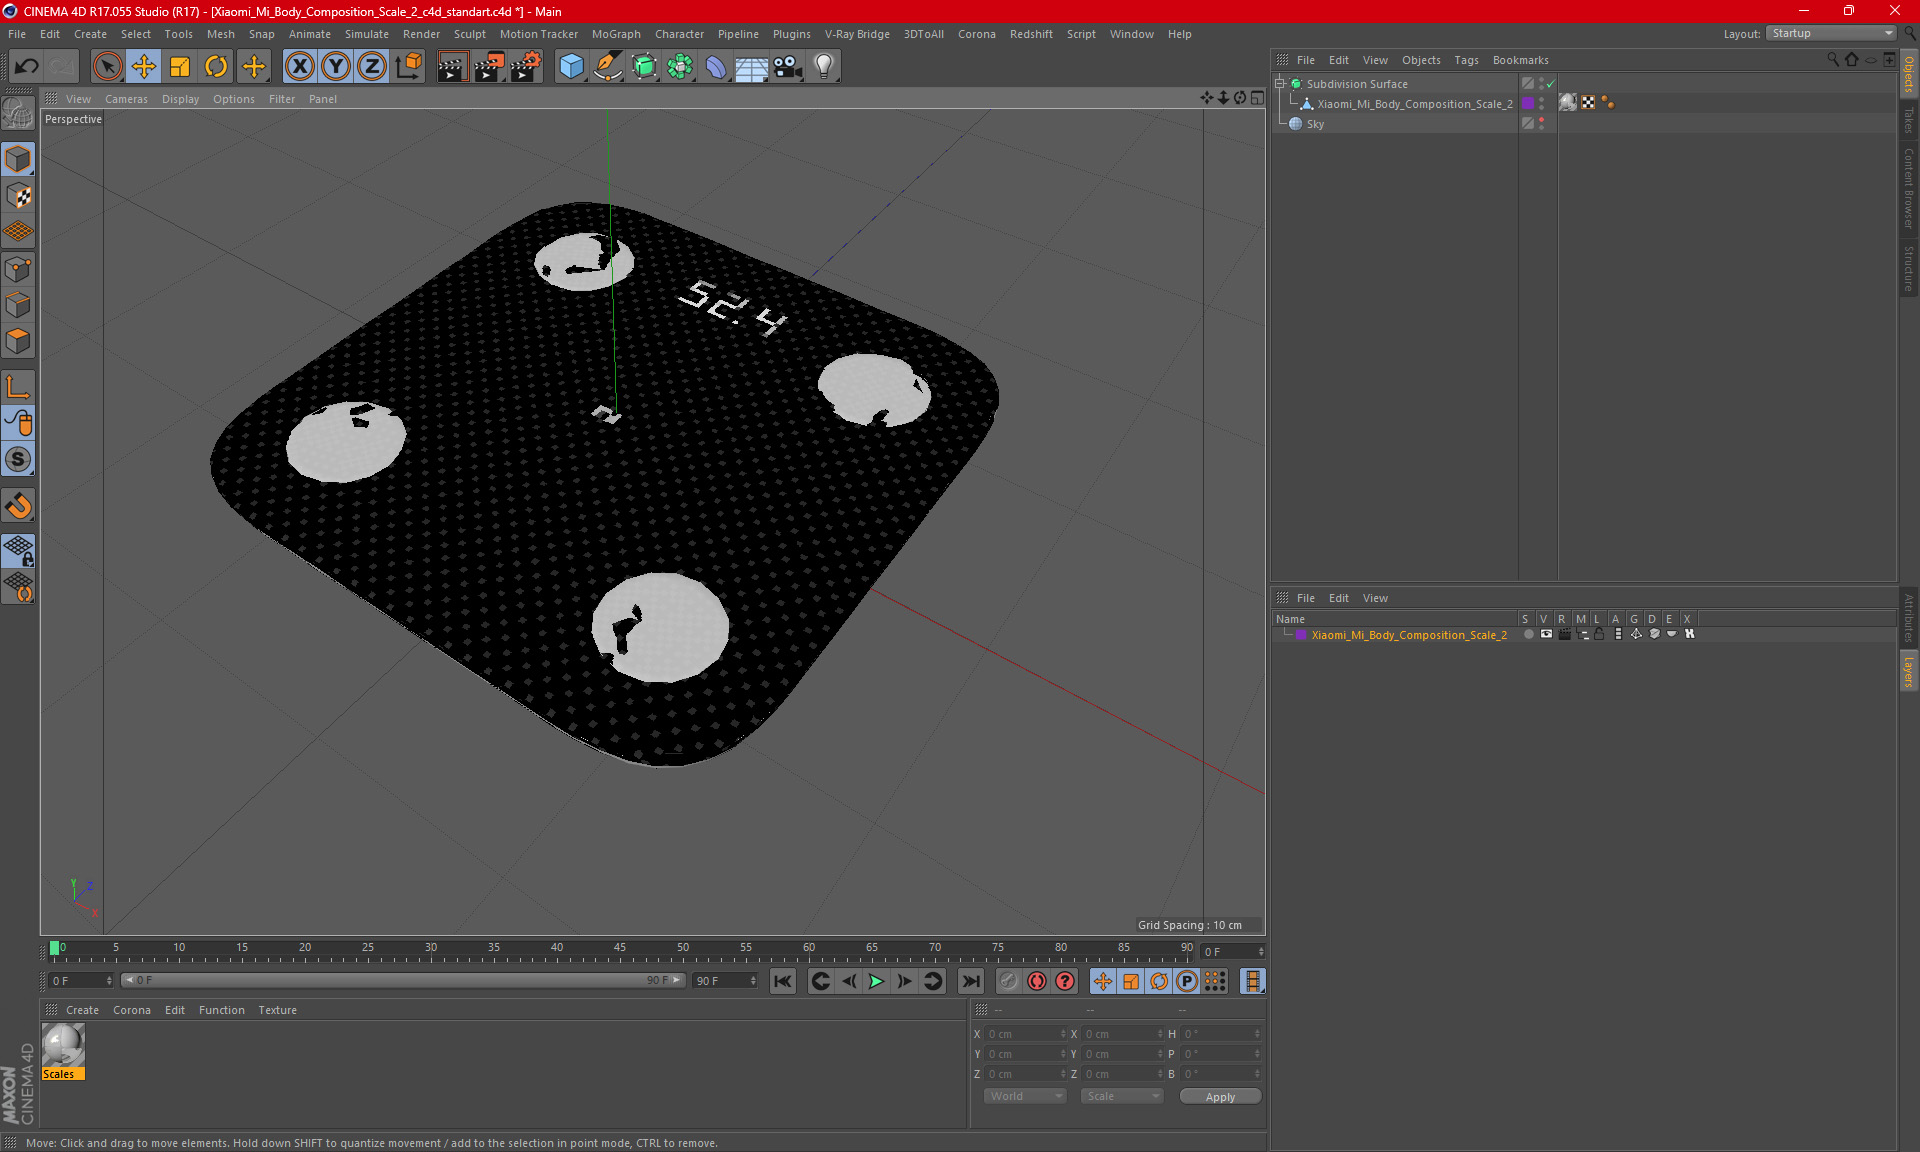The height and width of the screenshot is (1152, 1920).
Task: Toggle Z axis lock
Action: coord(372,67)
